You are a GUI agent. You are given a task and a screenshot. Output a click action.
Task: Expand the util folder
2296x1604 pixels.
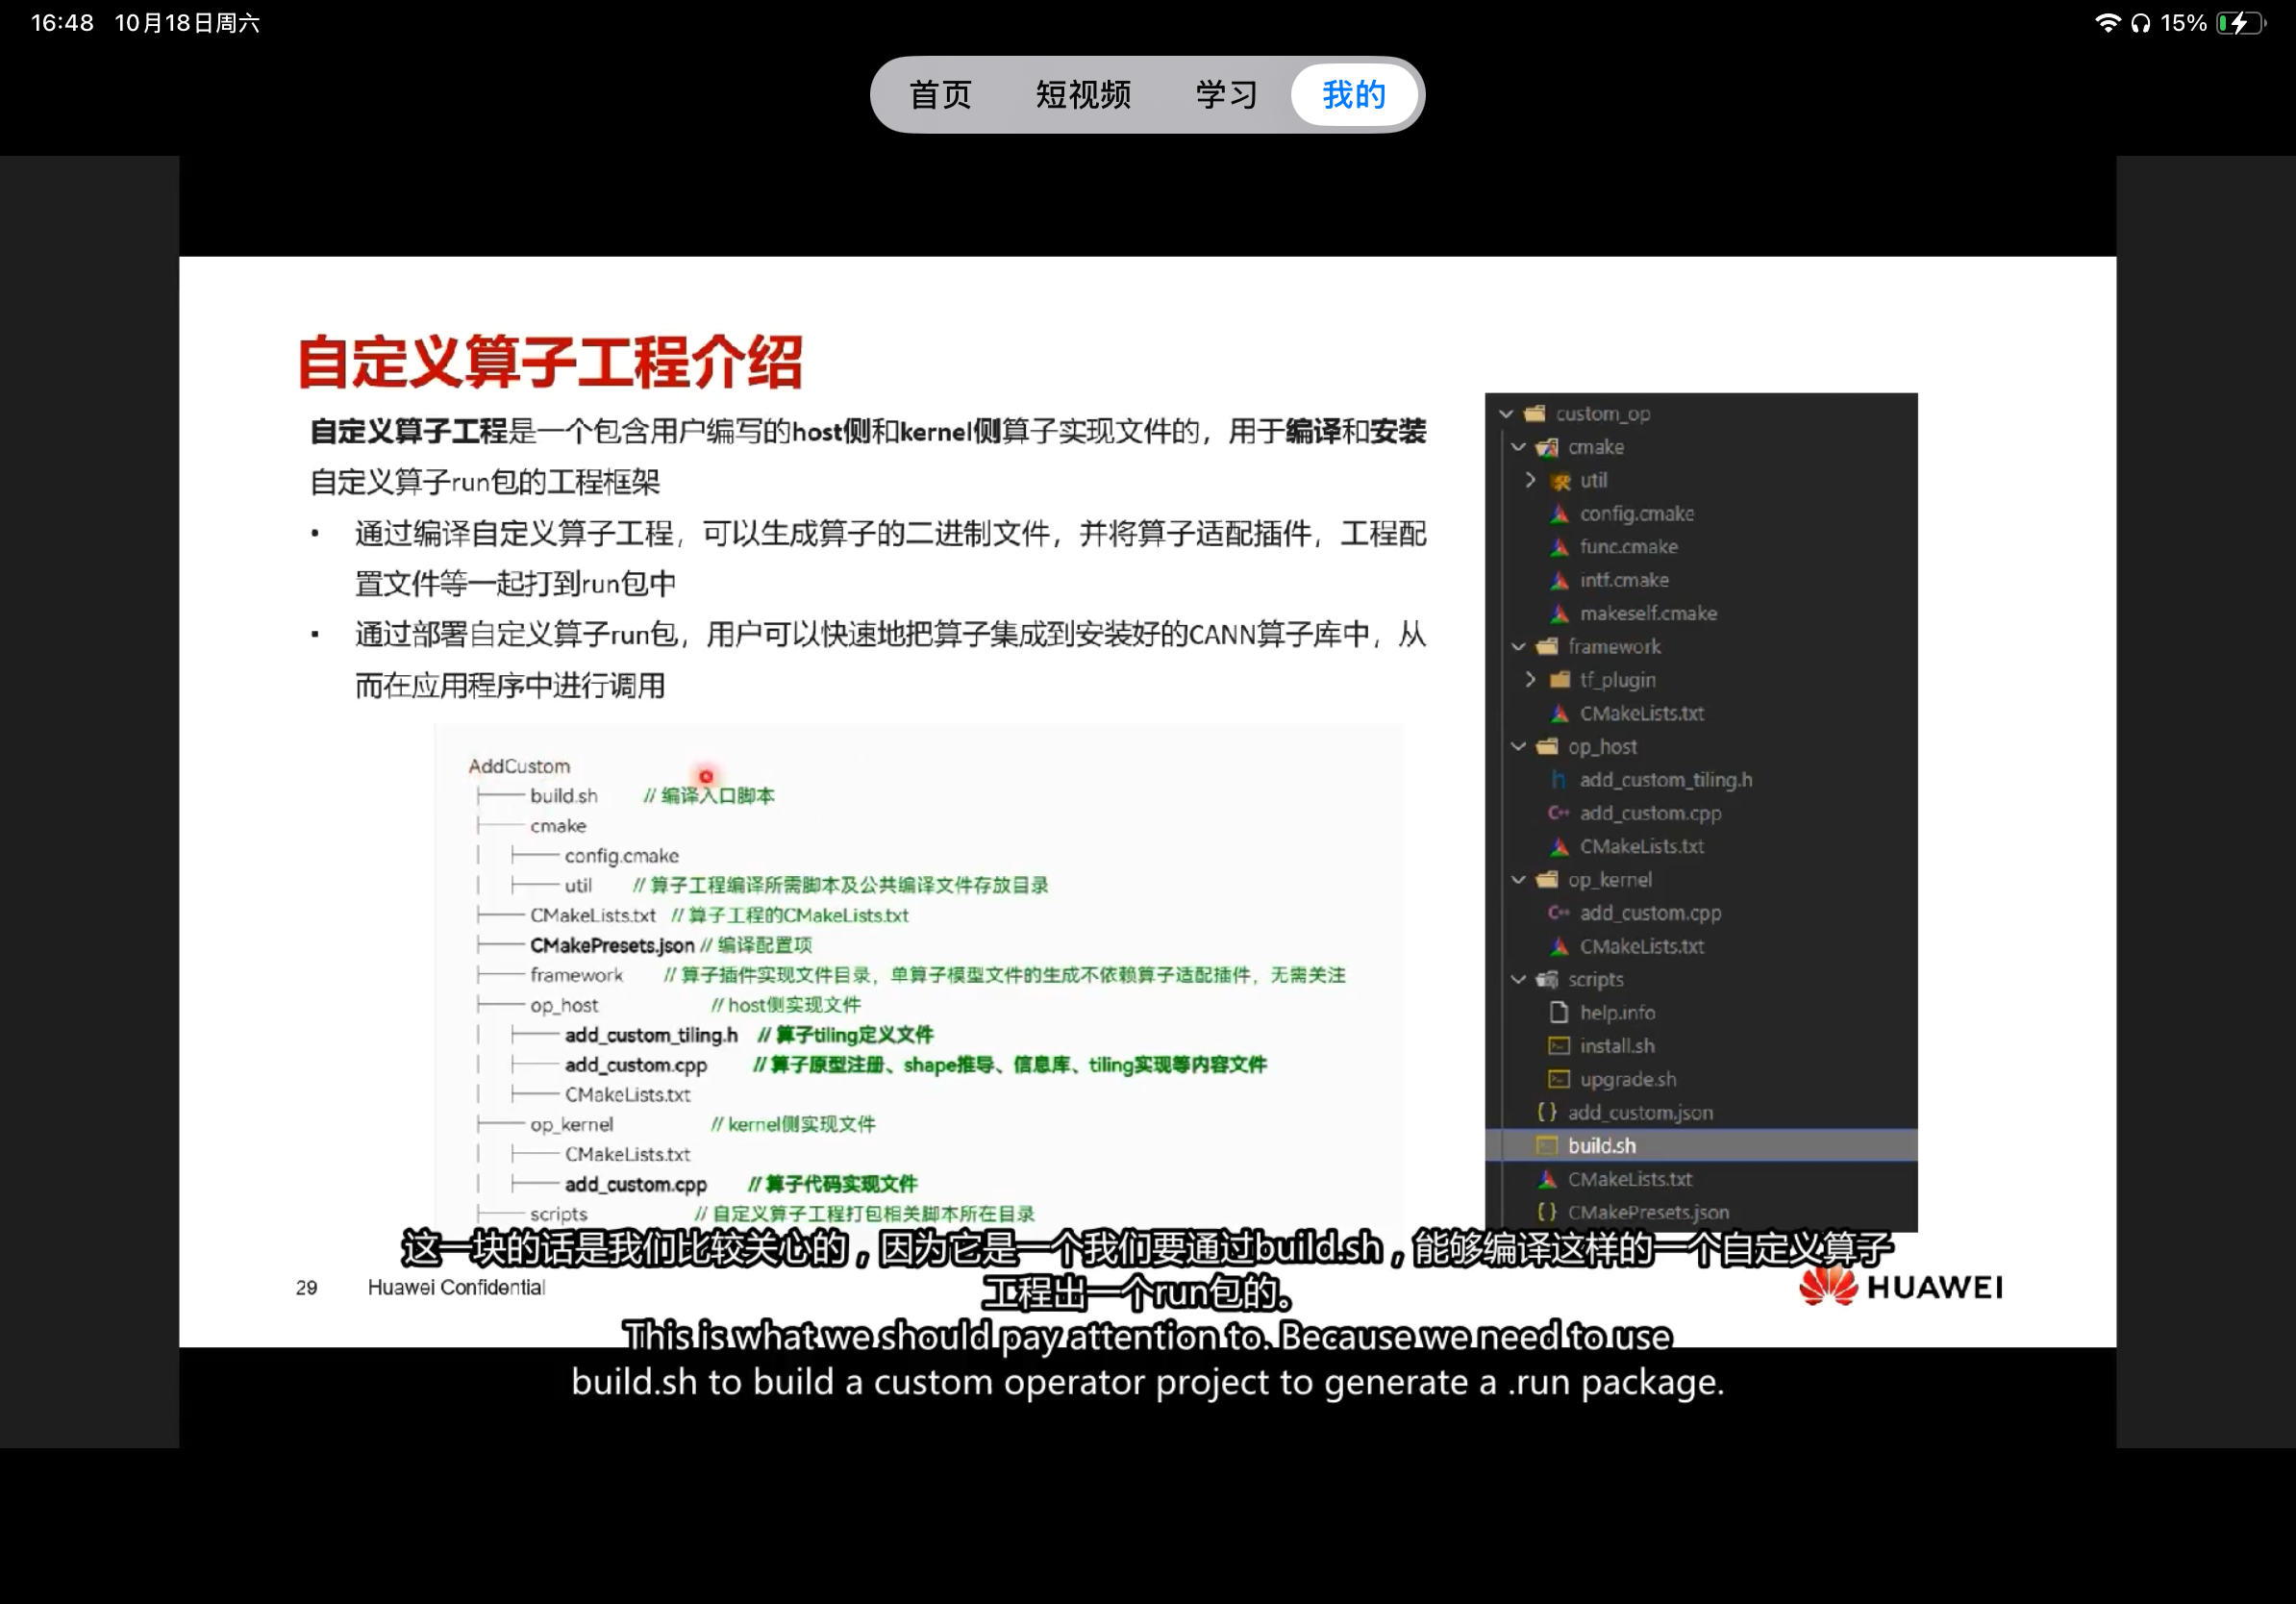pos(1531,480)
